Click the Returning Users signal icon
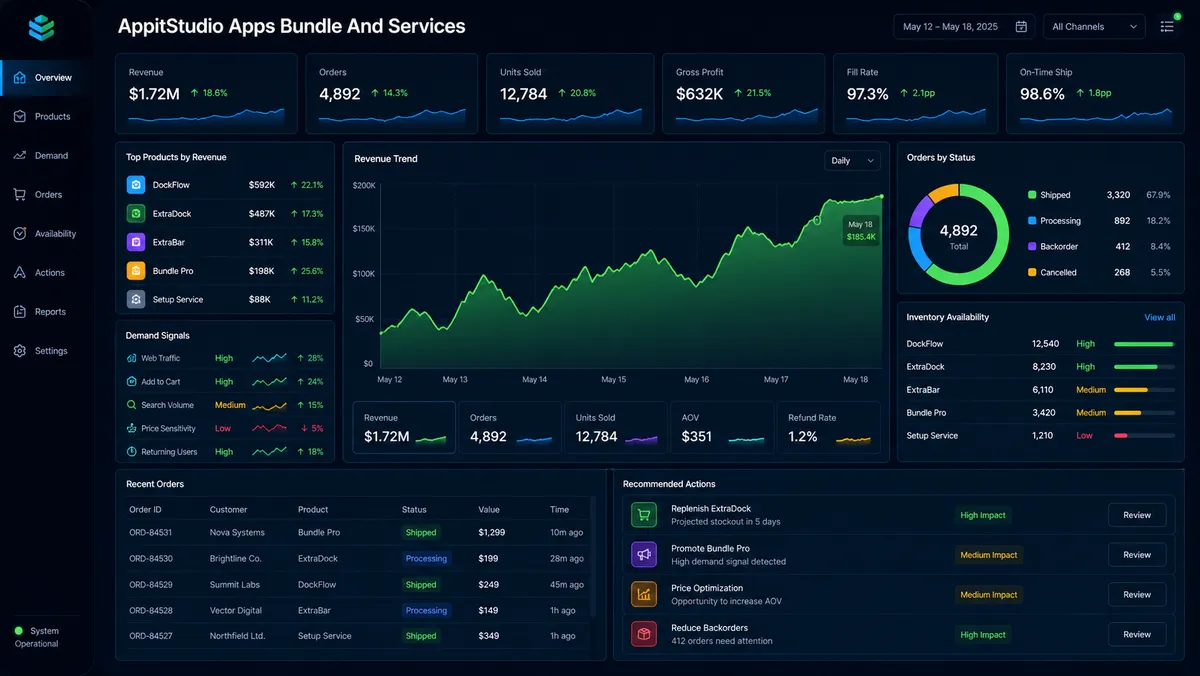The image size is (1200, 676). click(132, 452)
